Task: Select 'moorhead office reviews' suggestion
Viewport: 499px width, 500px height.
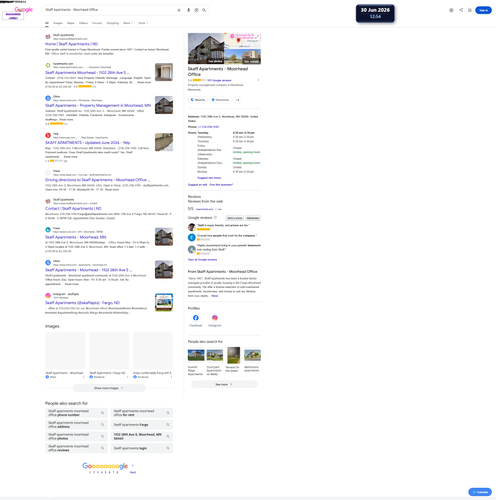Action: coord(76,448)
